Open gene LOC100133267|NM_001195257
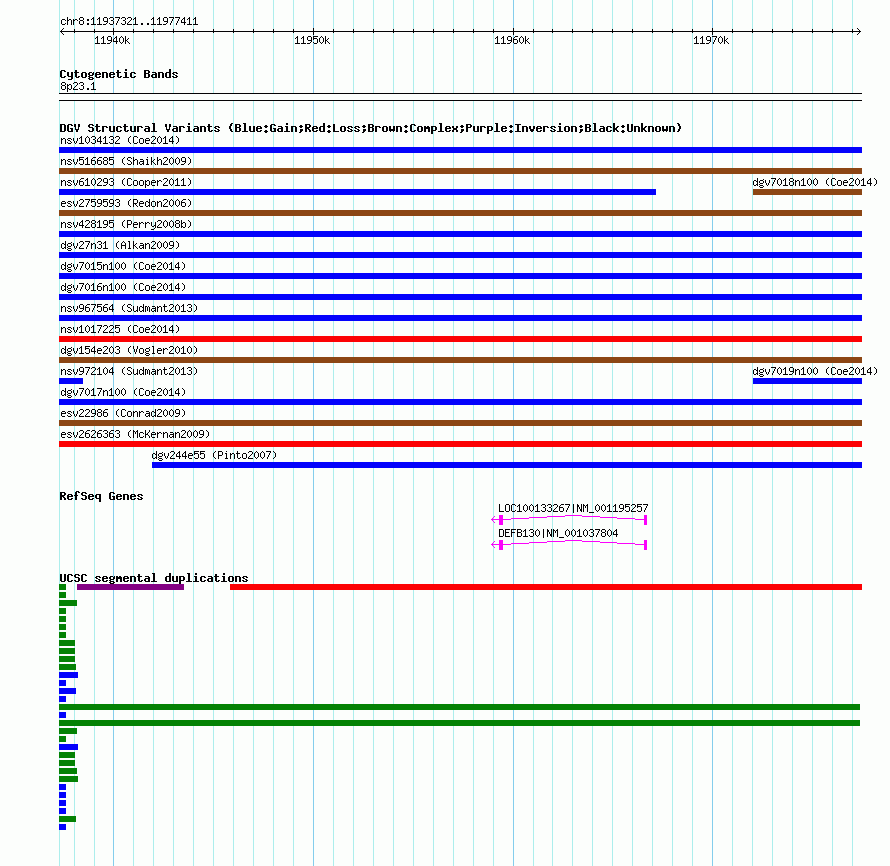Screen dimensions: 890x866 click(573, 508)
